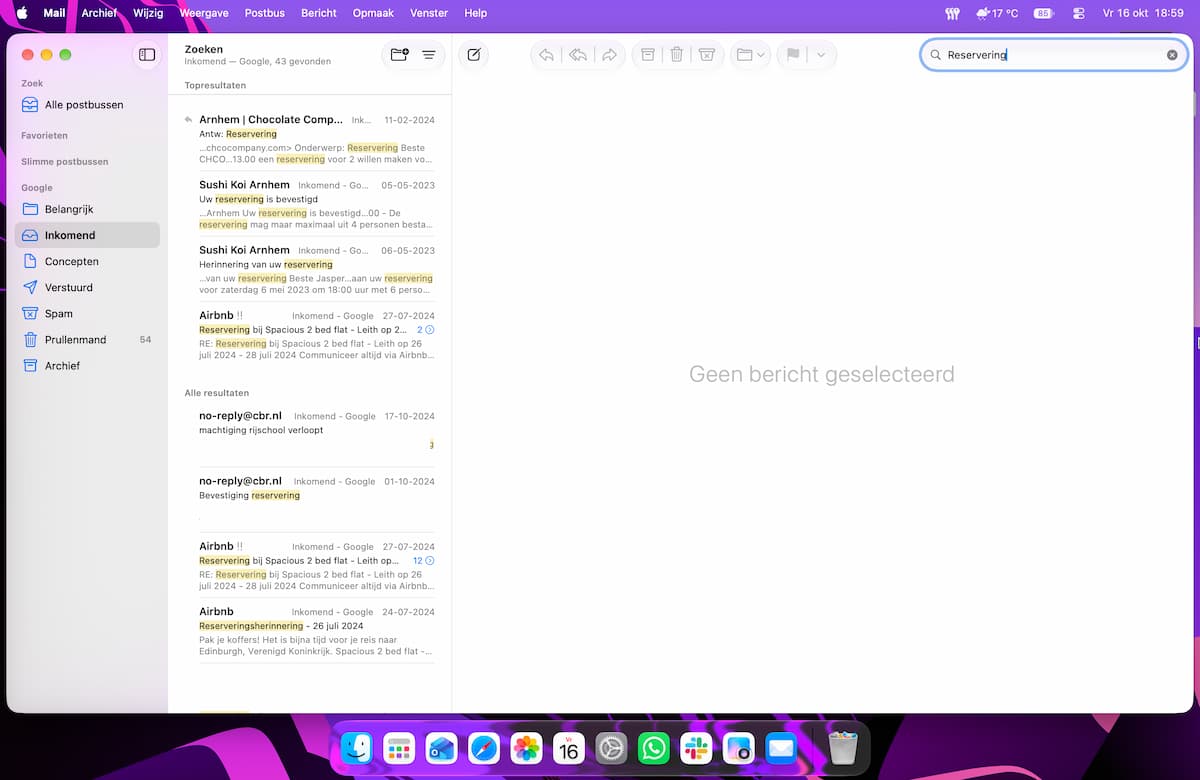The image size is (1200, 780).
Task: Open the Bericht menu
Action: pyautogui.click(x=319, y=13)
